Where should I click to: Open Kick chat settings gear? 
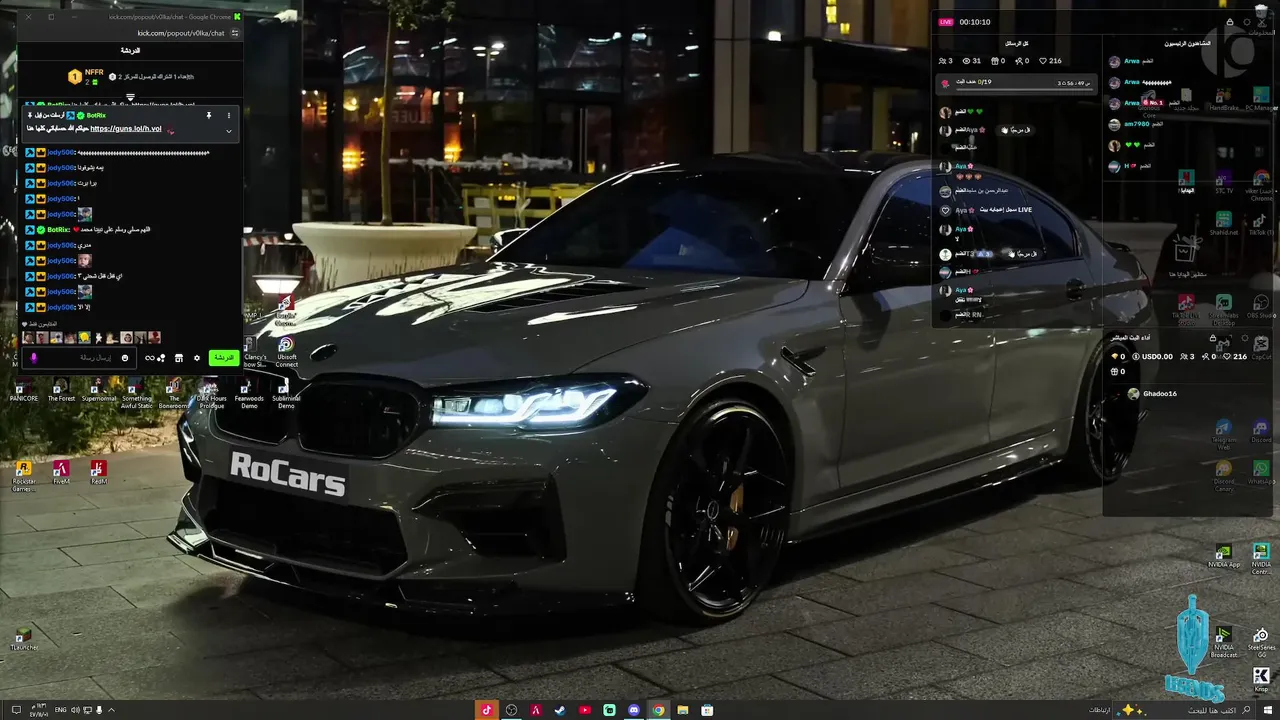pos(197,357)
